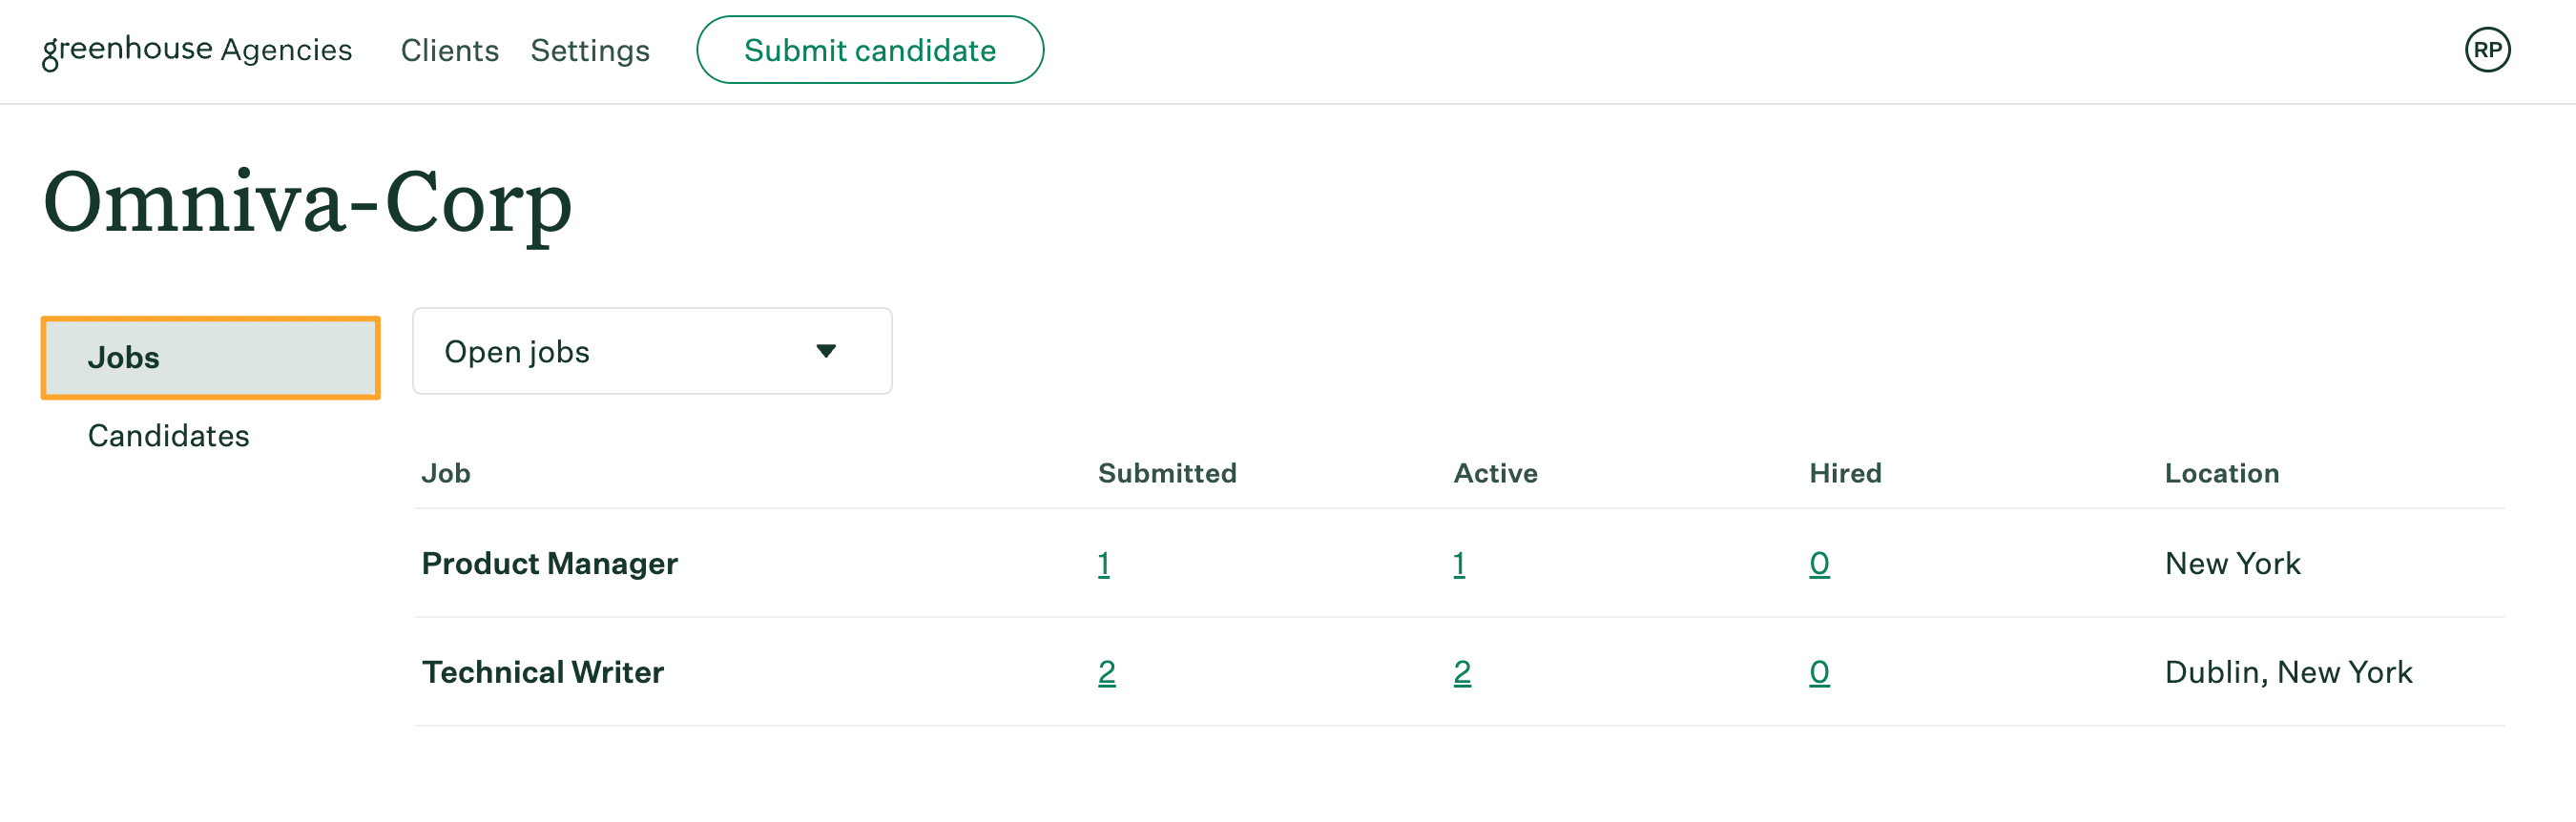2576x822 pixels.
Task: Open the Settings menu item
Action: point(590,50)
